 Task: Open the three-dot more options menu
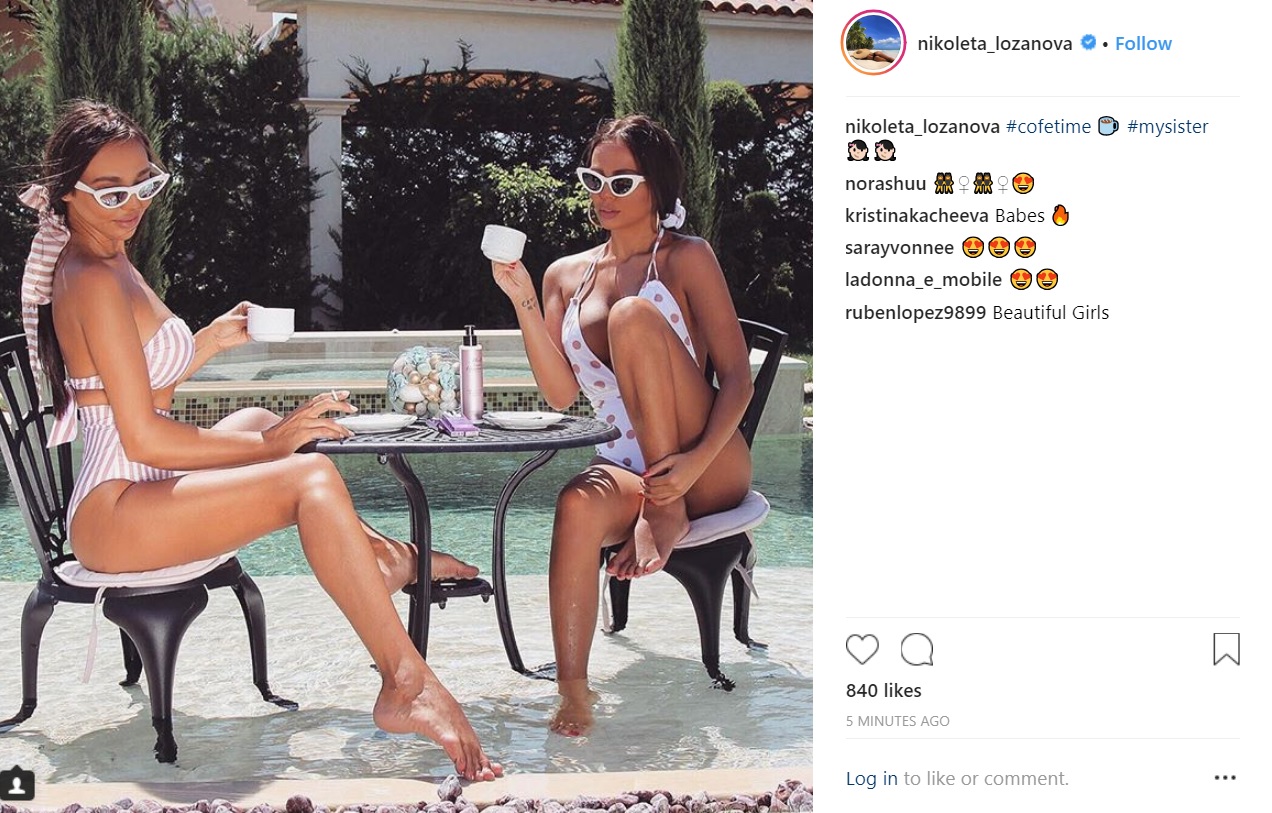coord(1225,778)
